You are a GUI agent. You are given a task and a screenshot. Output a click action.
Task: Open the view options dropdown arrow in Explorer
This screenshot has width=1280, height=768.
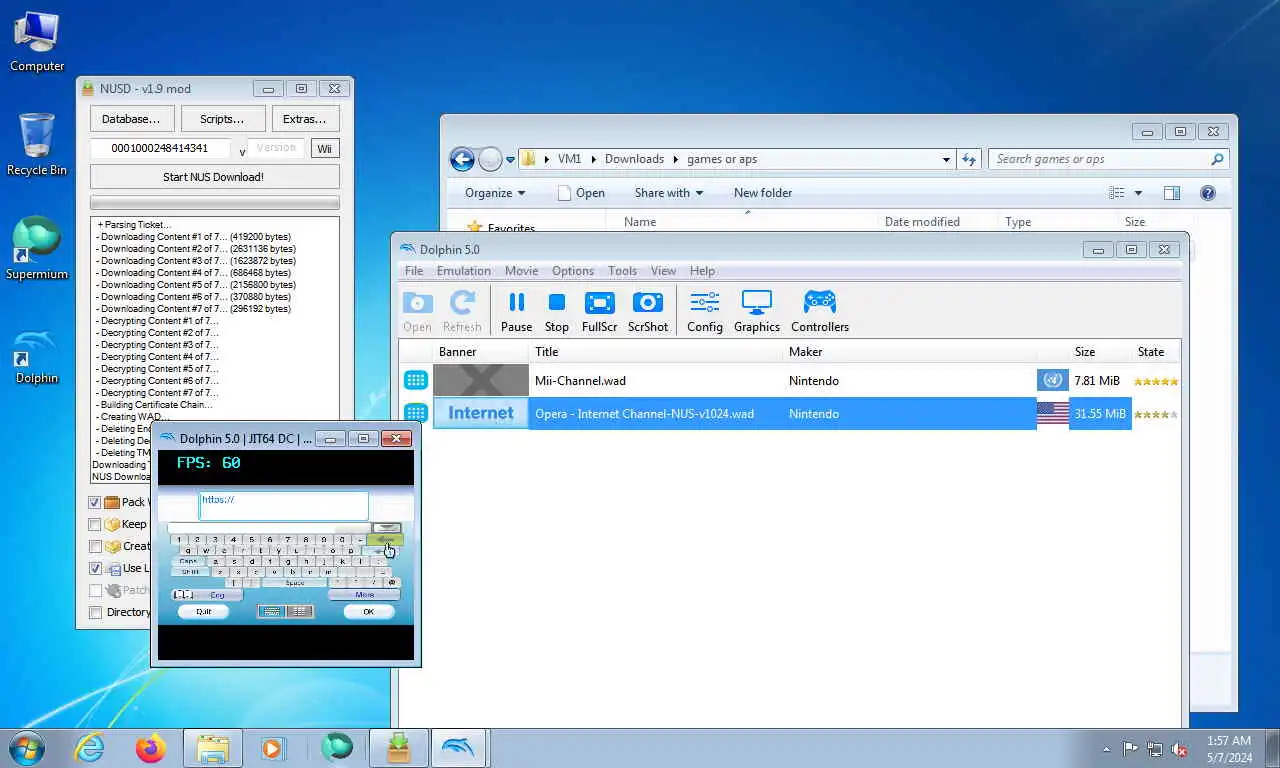(1138, 193)
